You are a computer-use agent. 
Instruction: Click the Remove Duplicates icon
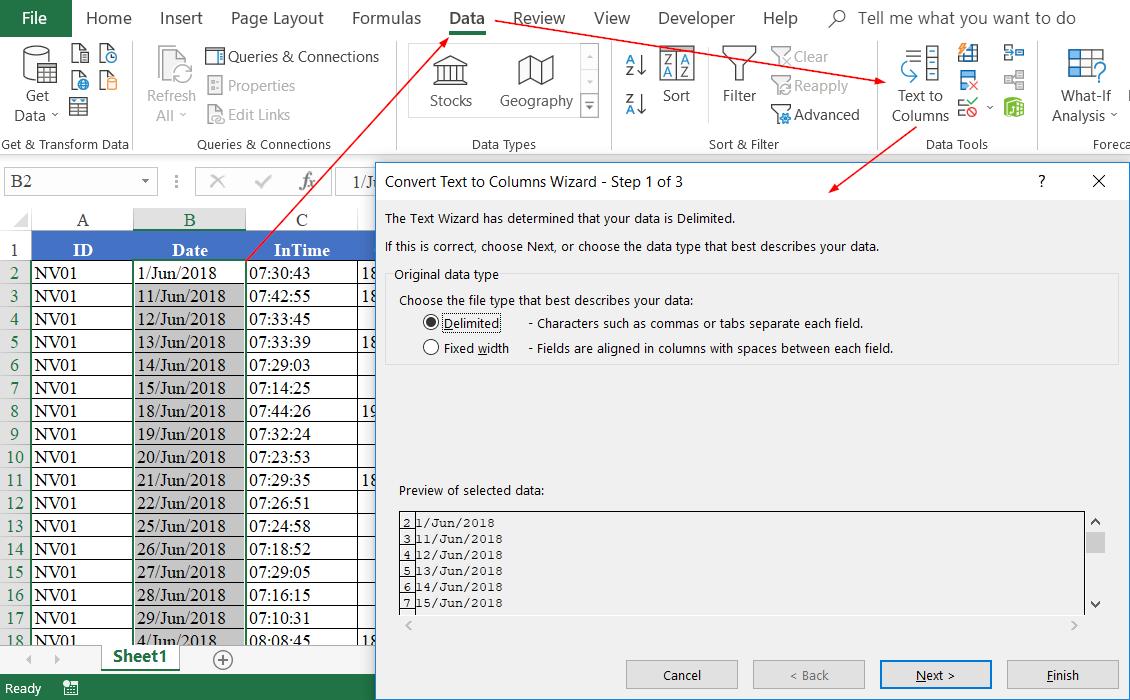[968, 80]
